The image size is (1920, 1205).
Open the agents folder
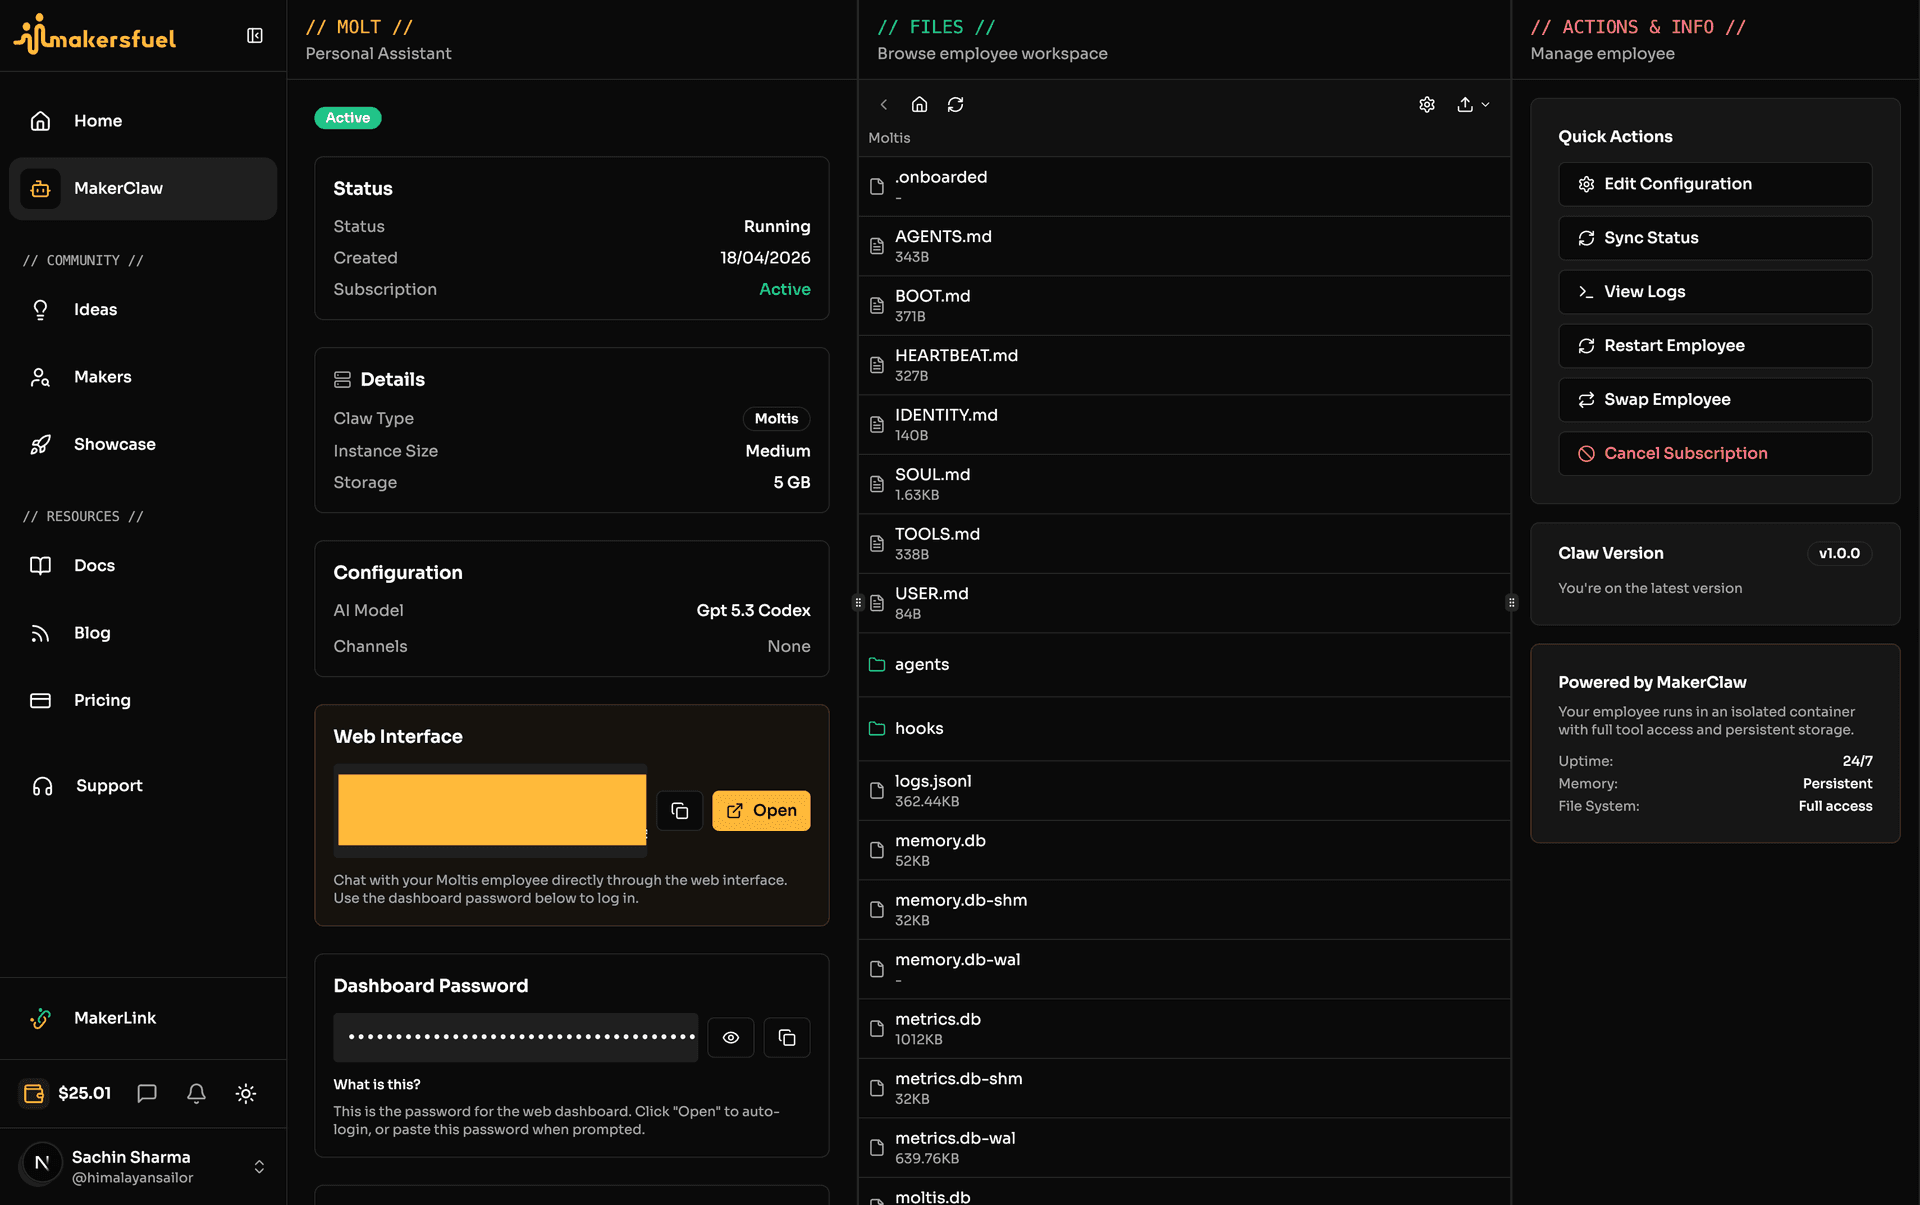coord(1184,665)
